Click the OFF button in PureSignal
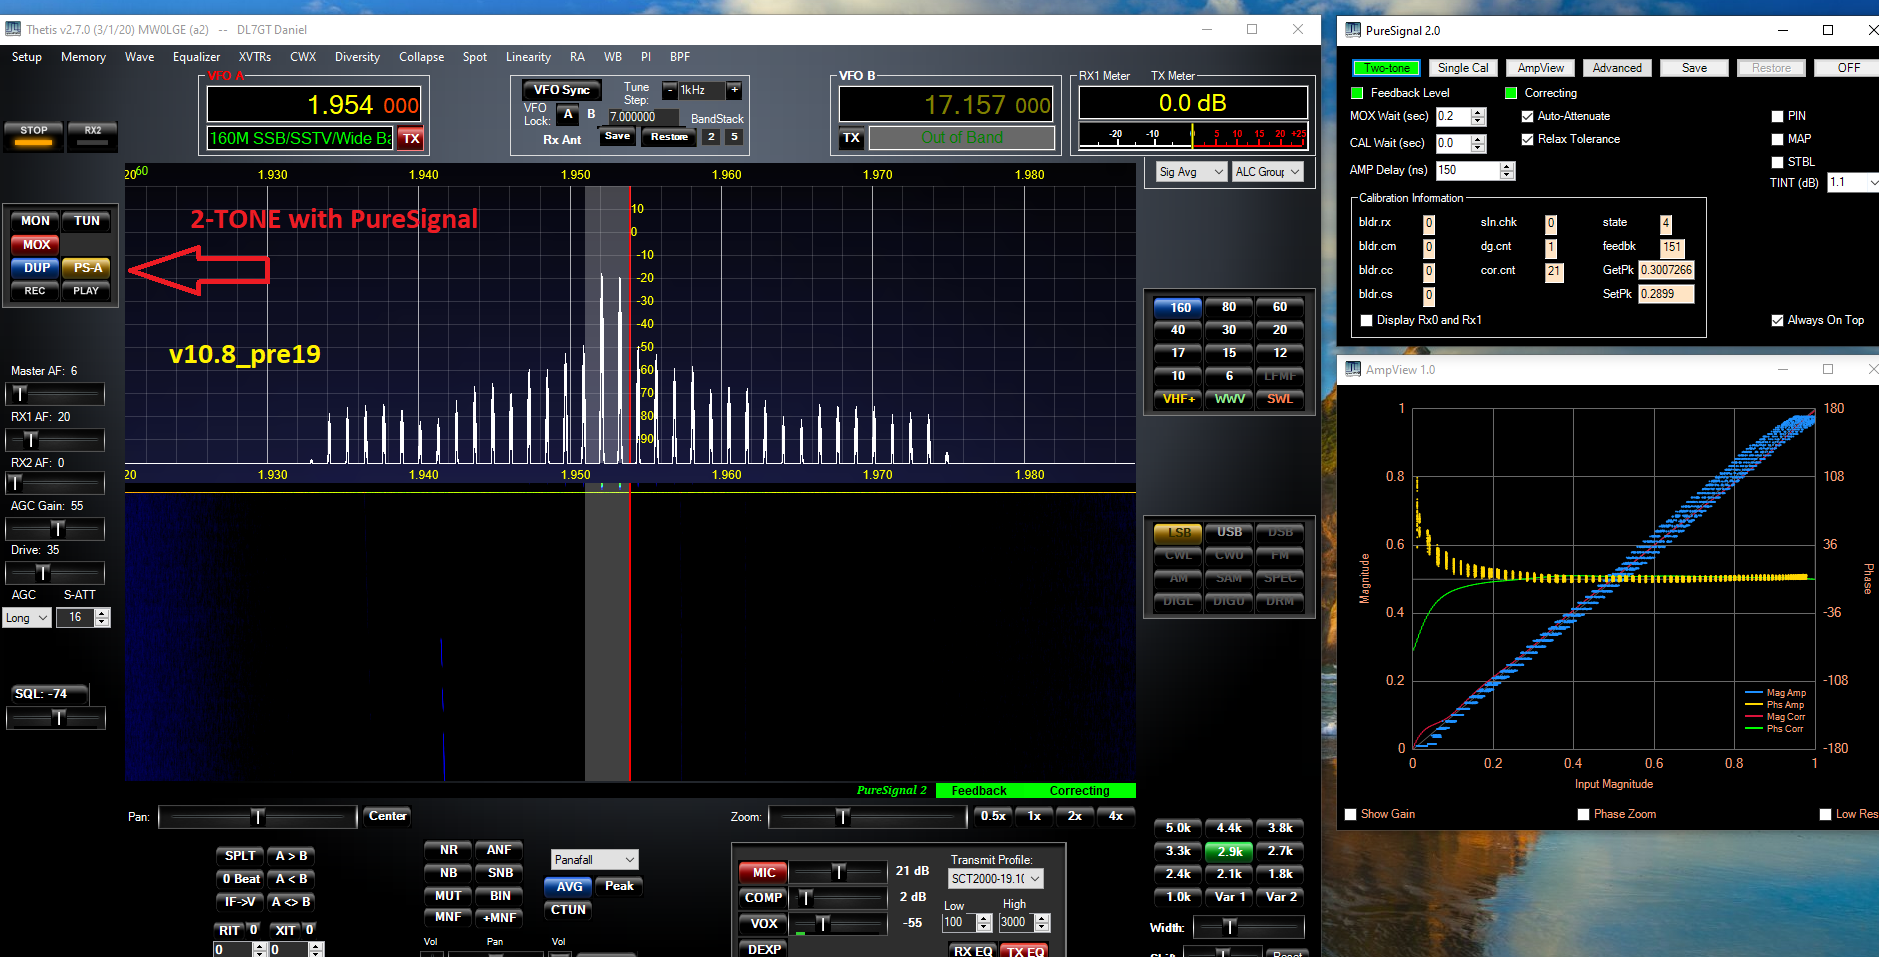1879x957 pixels. (x=1849, y=68)
